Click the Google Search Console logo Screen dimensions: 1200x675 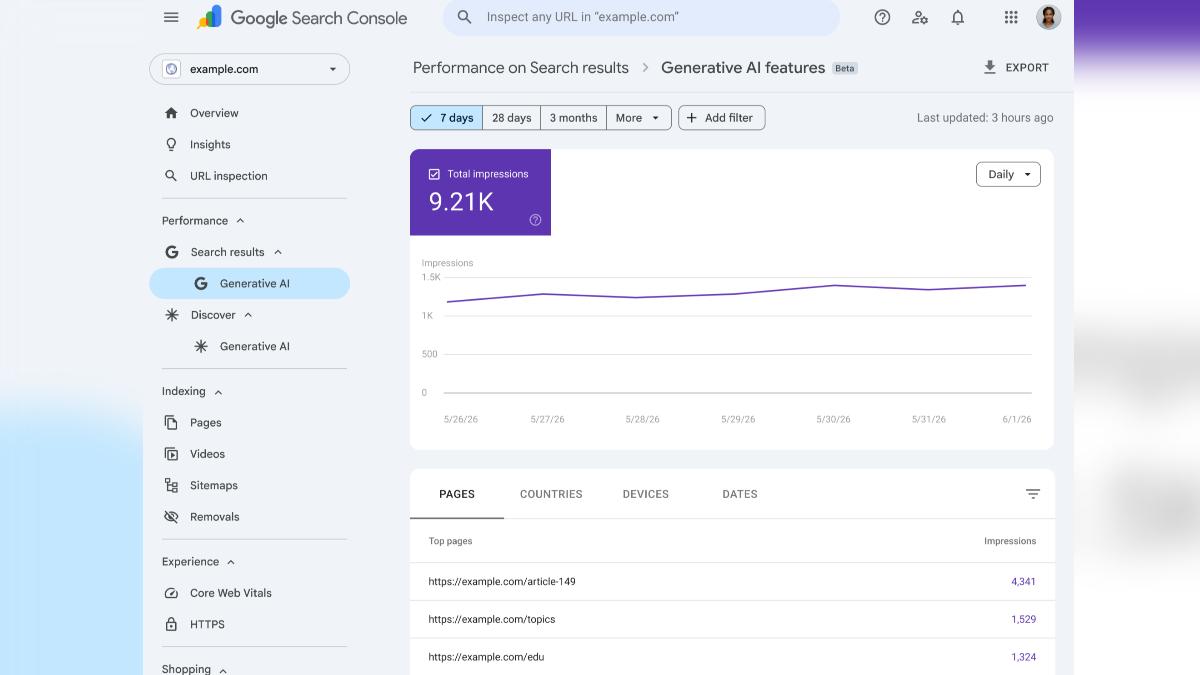coord(302,17)
